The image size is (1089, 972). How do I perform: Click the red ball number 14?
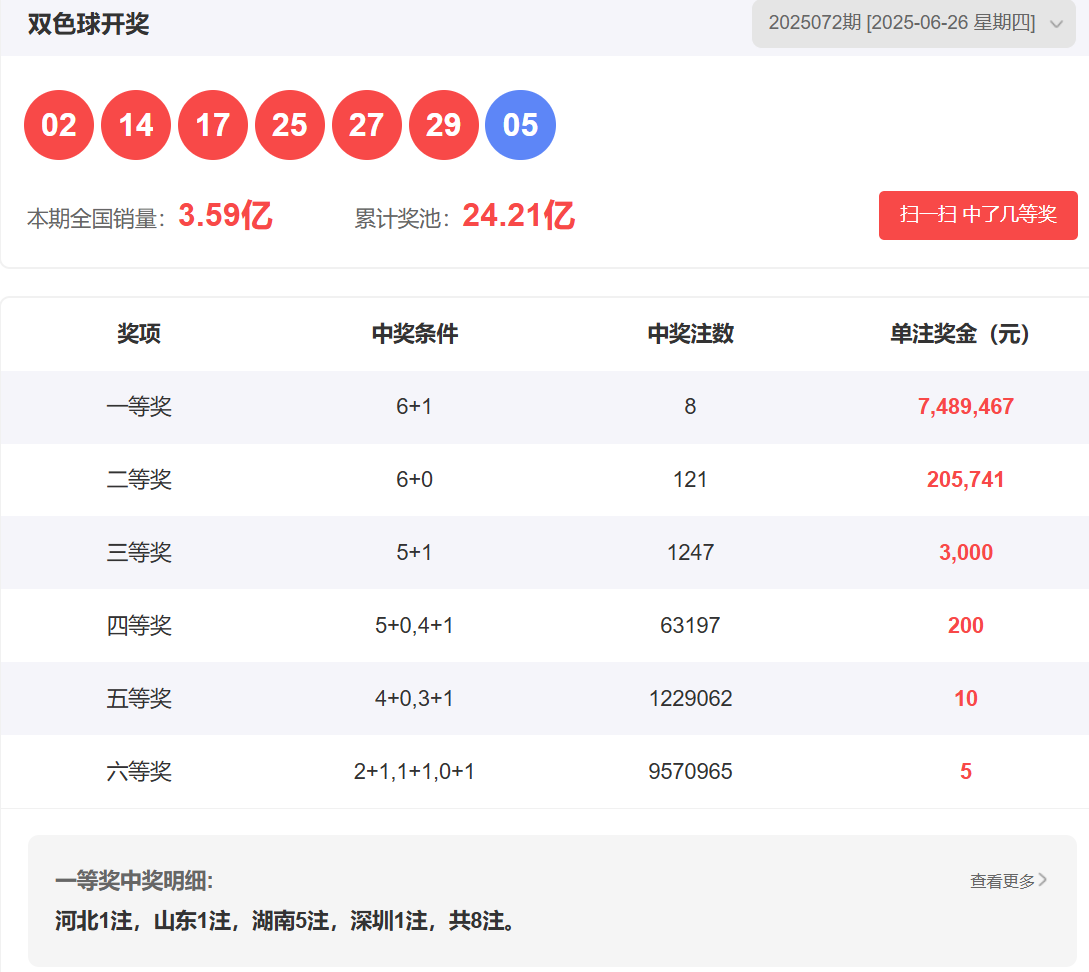pos(136,125)
